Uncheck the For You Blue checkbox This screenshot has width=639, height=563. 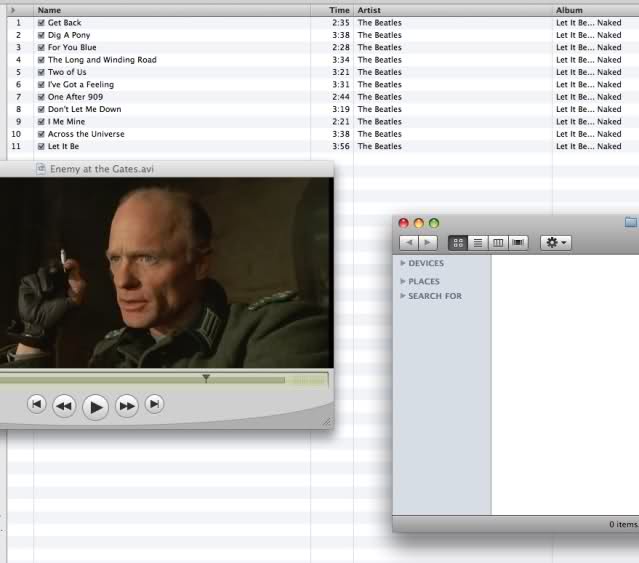point(41,47)
